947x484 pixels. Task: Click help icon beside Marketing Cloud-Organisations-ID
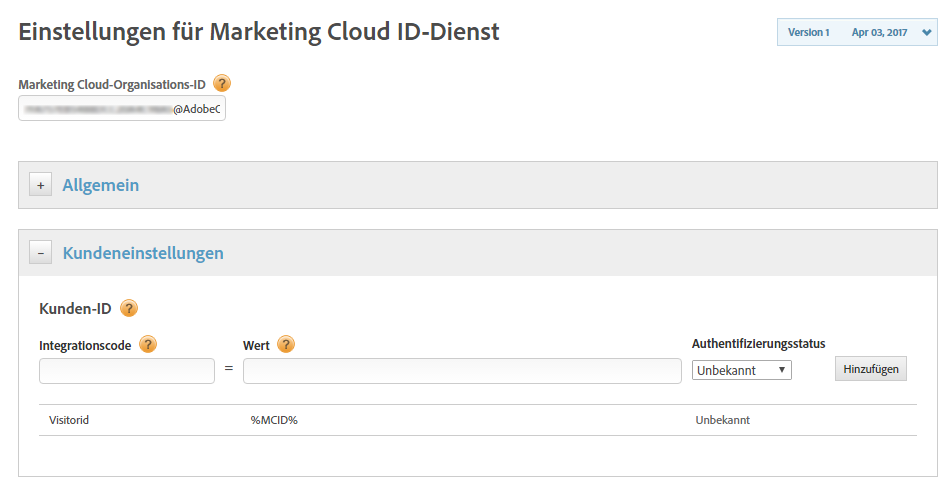(x=222, y=84)
